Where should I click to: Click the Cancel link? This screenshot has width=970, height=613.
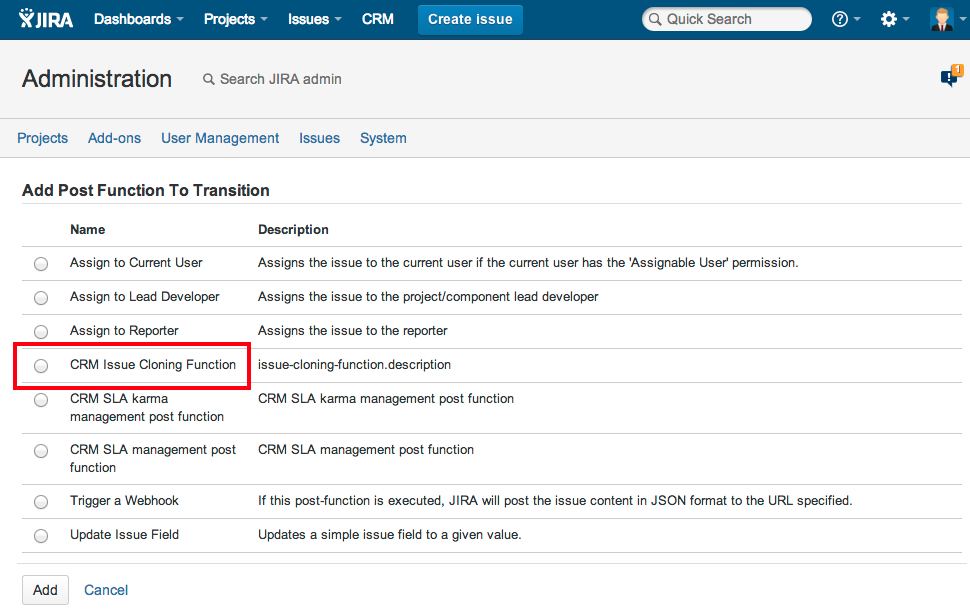coord(106,590)
